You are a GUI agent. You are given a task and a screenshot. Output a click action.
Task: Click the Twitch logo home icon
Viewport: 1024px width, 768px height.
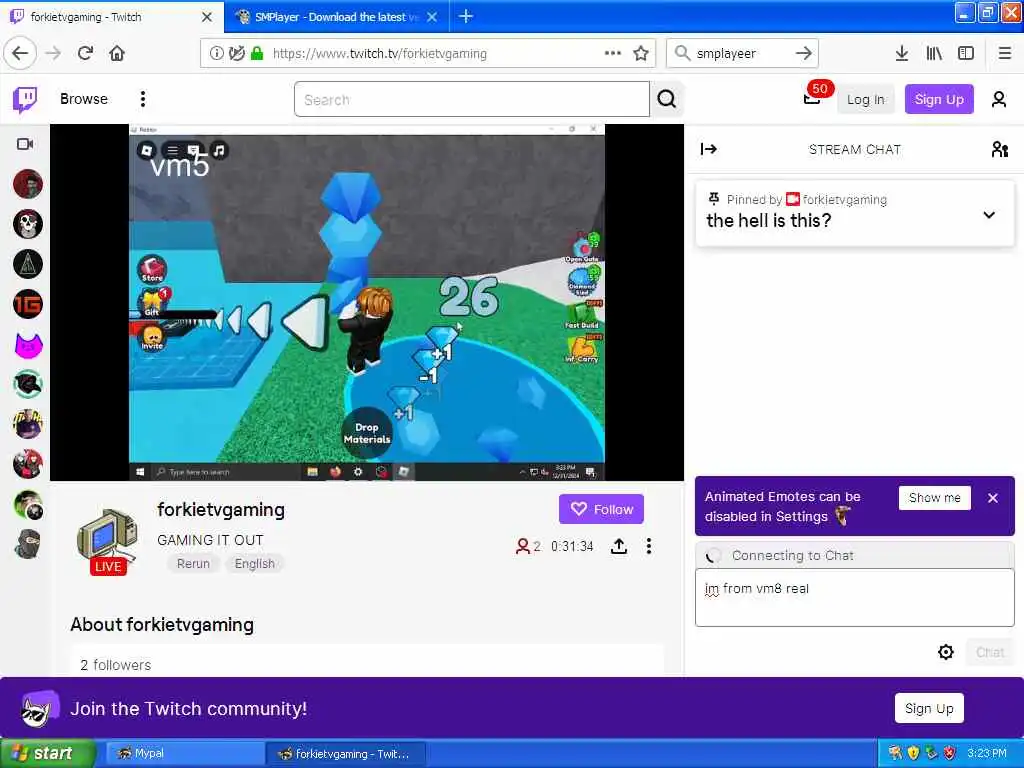[25, 99]
